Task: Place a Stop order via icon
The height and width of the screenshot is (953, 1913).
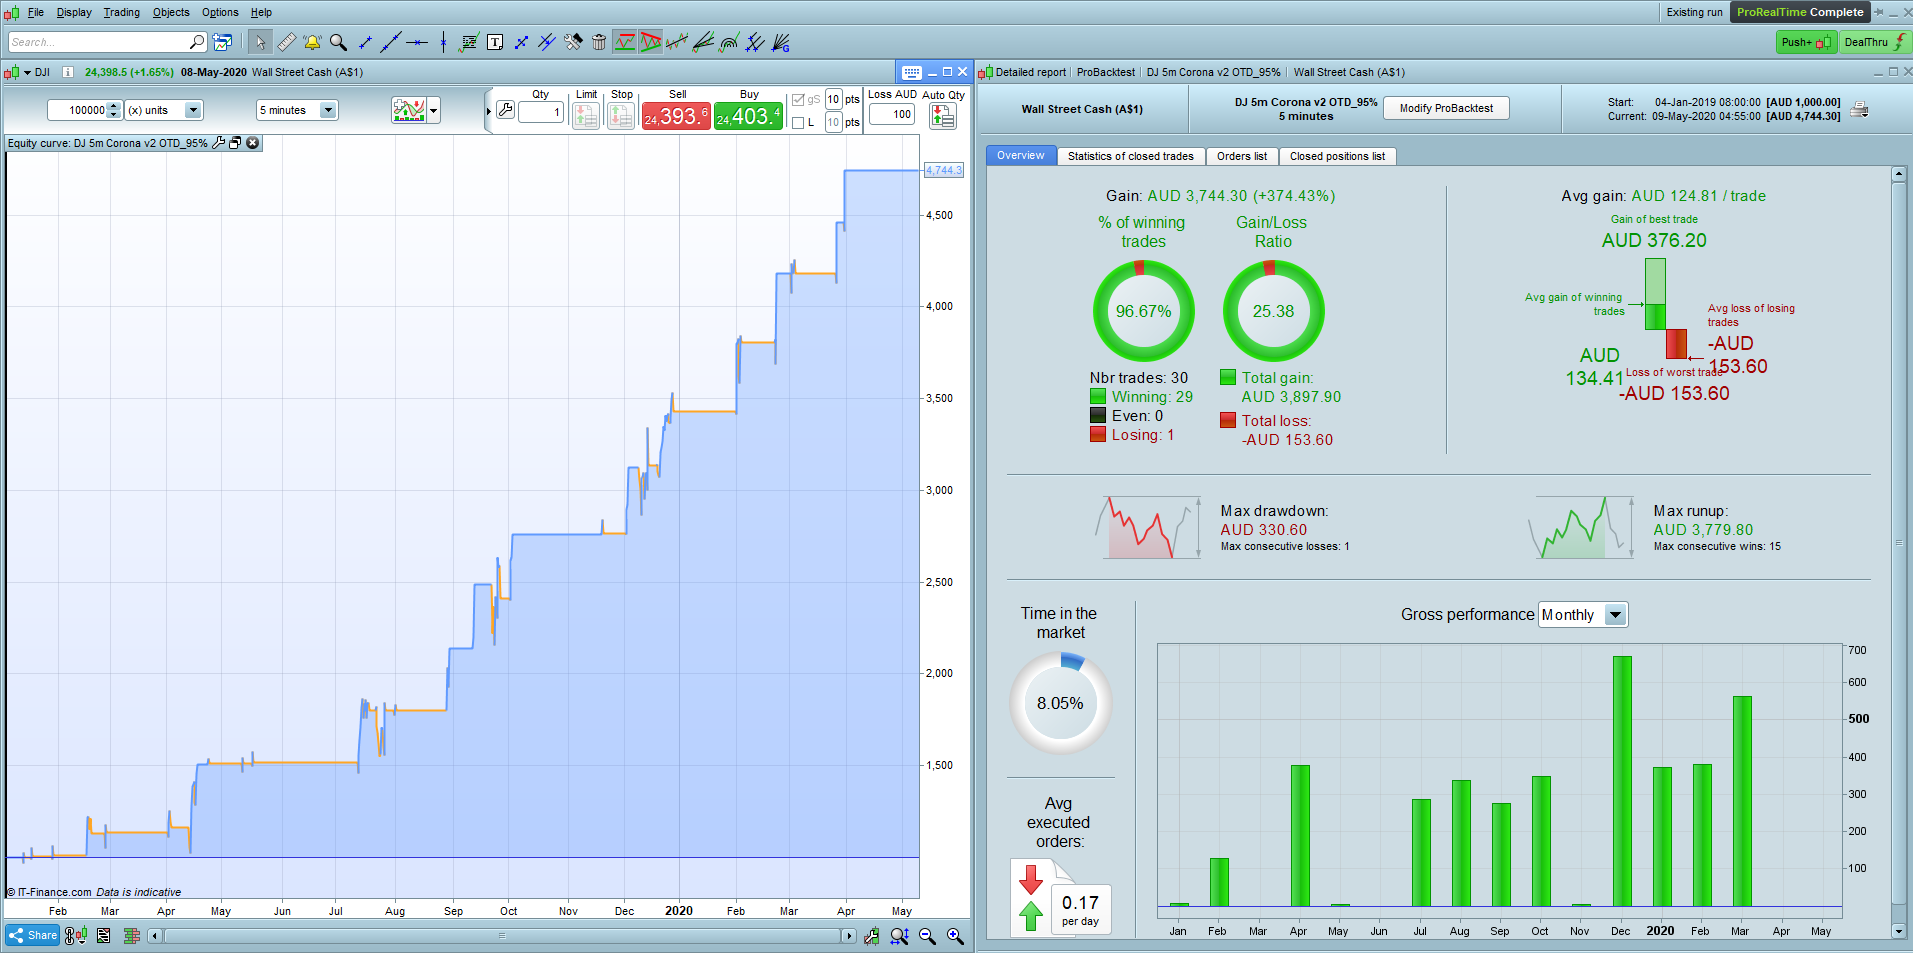Action: coord(621,116)
